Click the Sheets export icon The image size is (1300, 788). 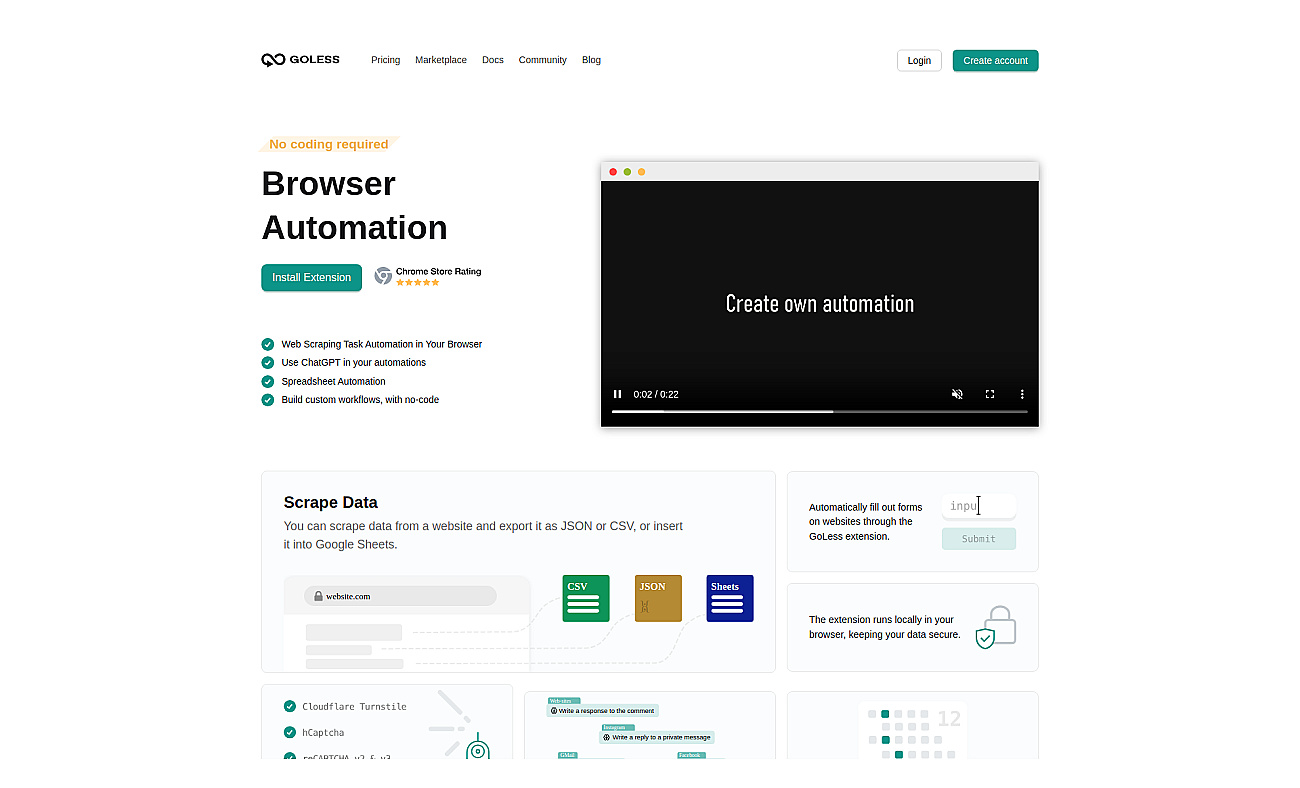(730, 598)
